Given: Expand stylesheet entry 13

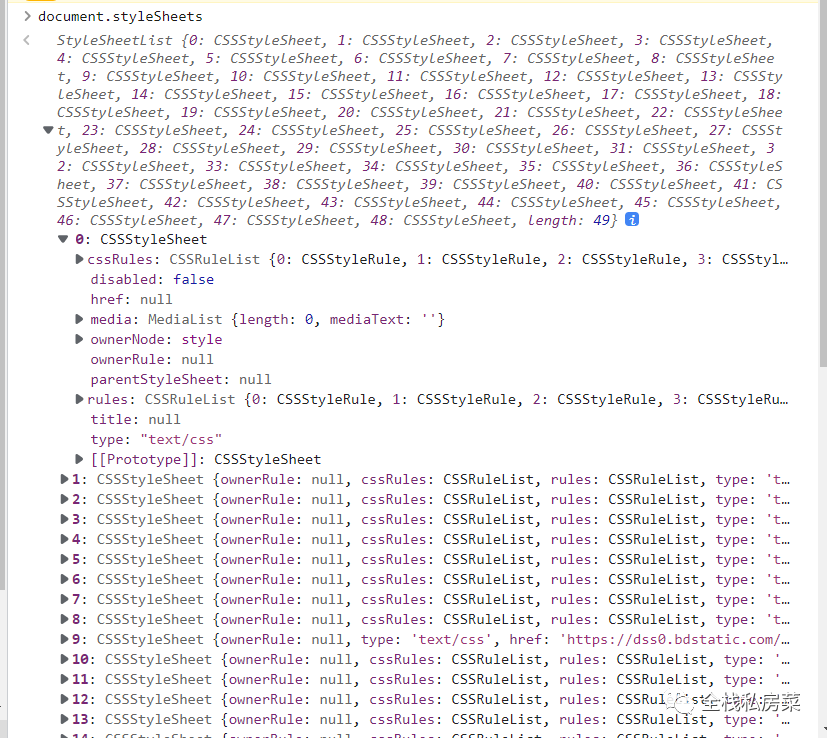Looking at the screenshot, I should click(x=64, y=720).
